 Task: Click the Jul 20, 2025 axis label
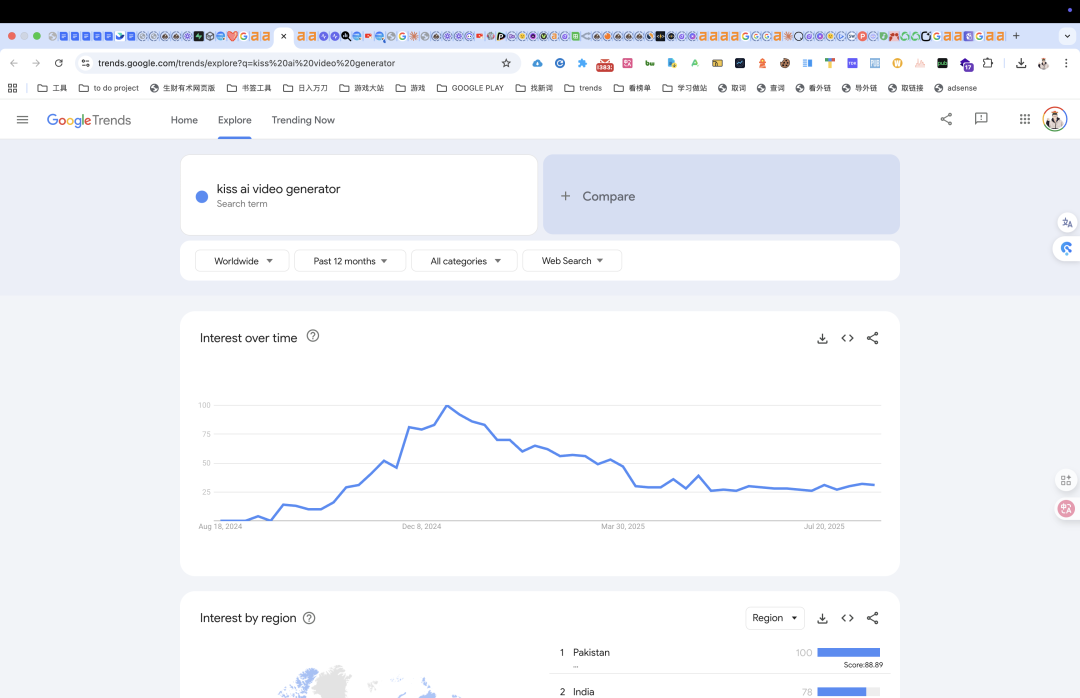coord(824,526)
